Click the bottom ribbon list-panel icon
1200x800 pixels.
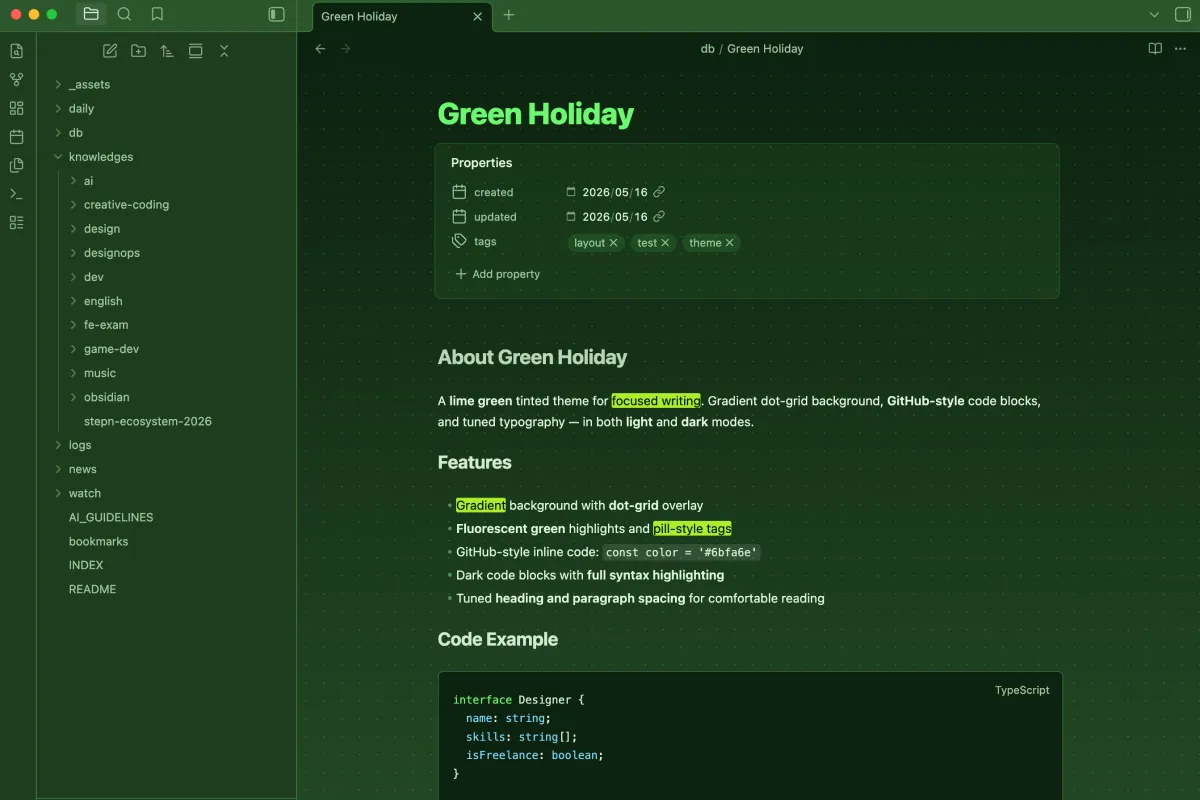pos(16,222)
